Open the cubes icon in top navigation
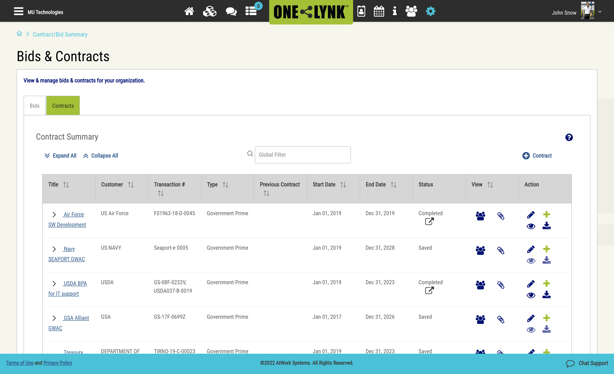This screenshot has height=374, width=614. pos(209,11)
